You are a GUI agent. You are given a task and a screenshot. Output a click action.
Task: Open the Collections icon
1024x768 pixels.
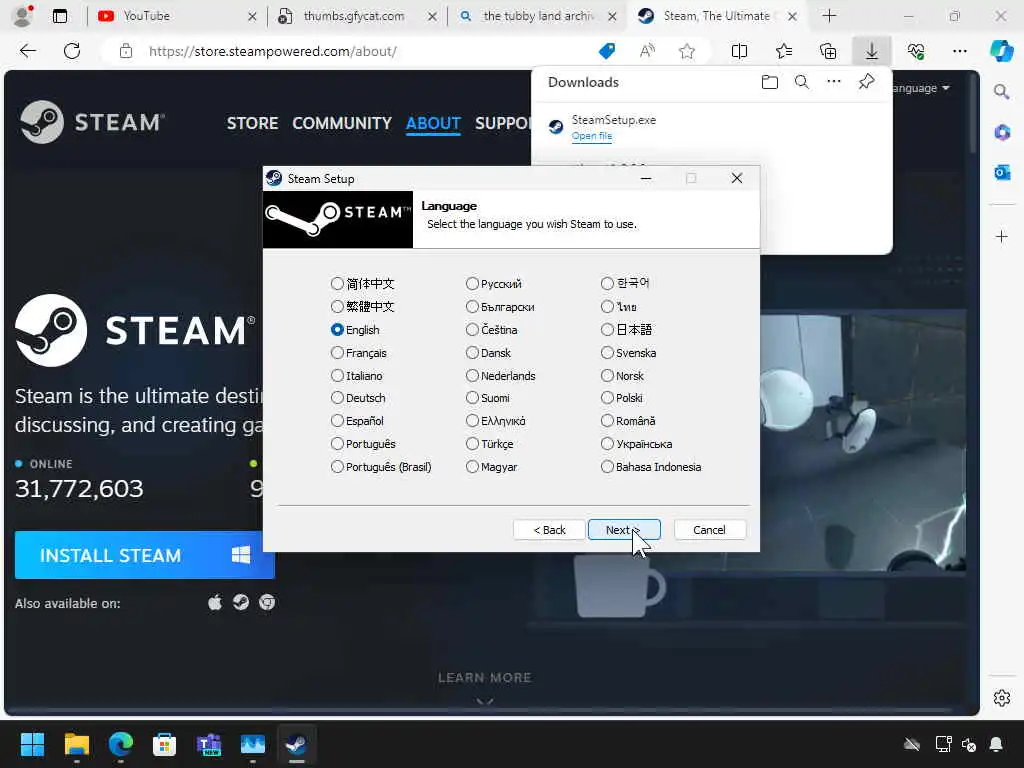[x=828, y=51]
